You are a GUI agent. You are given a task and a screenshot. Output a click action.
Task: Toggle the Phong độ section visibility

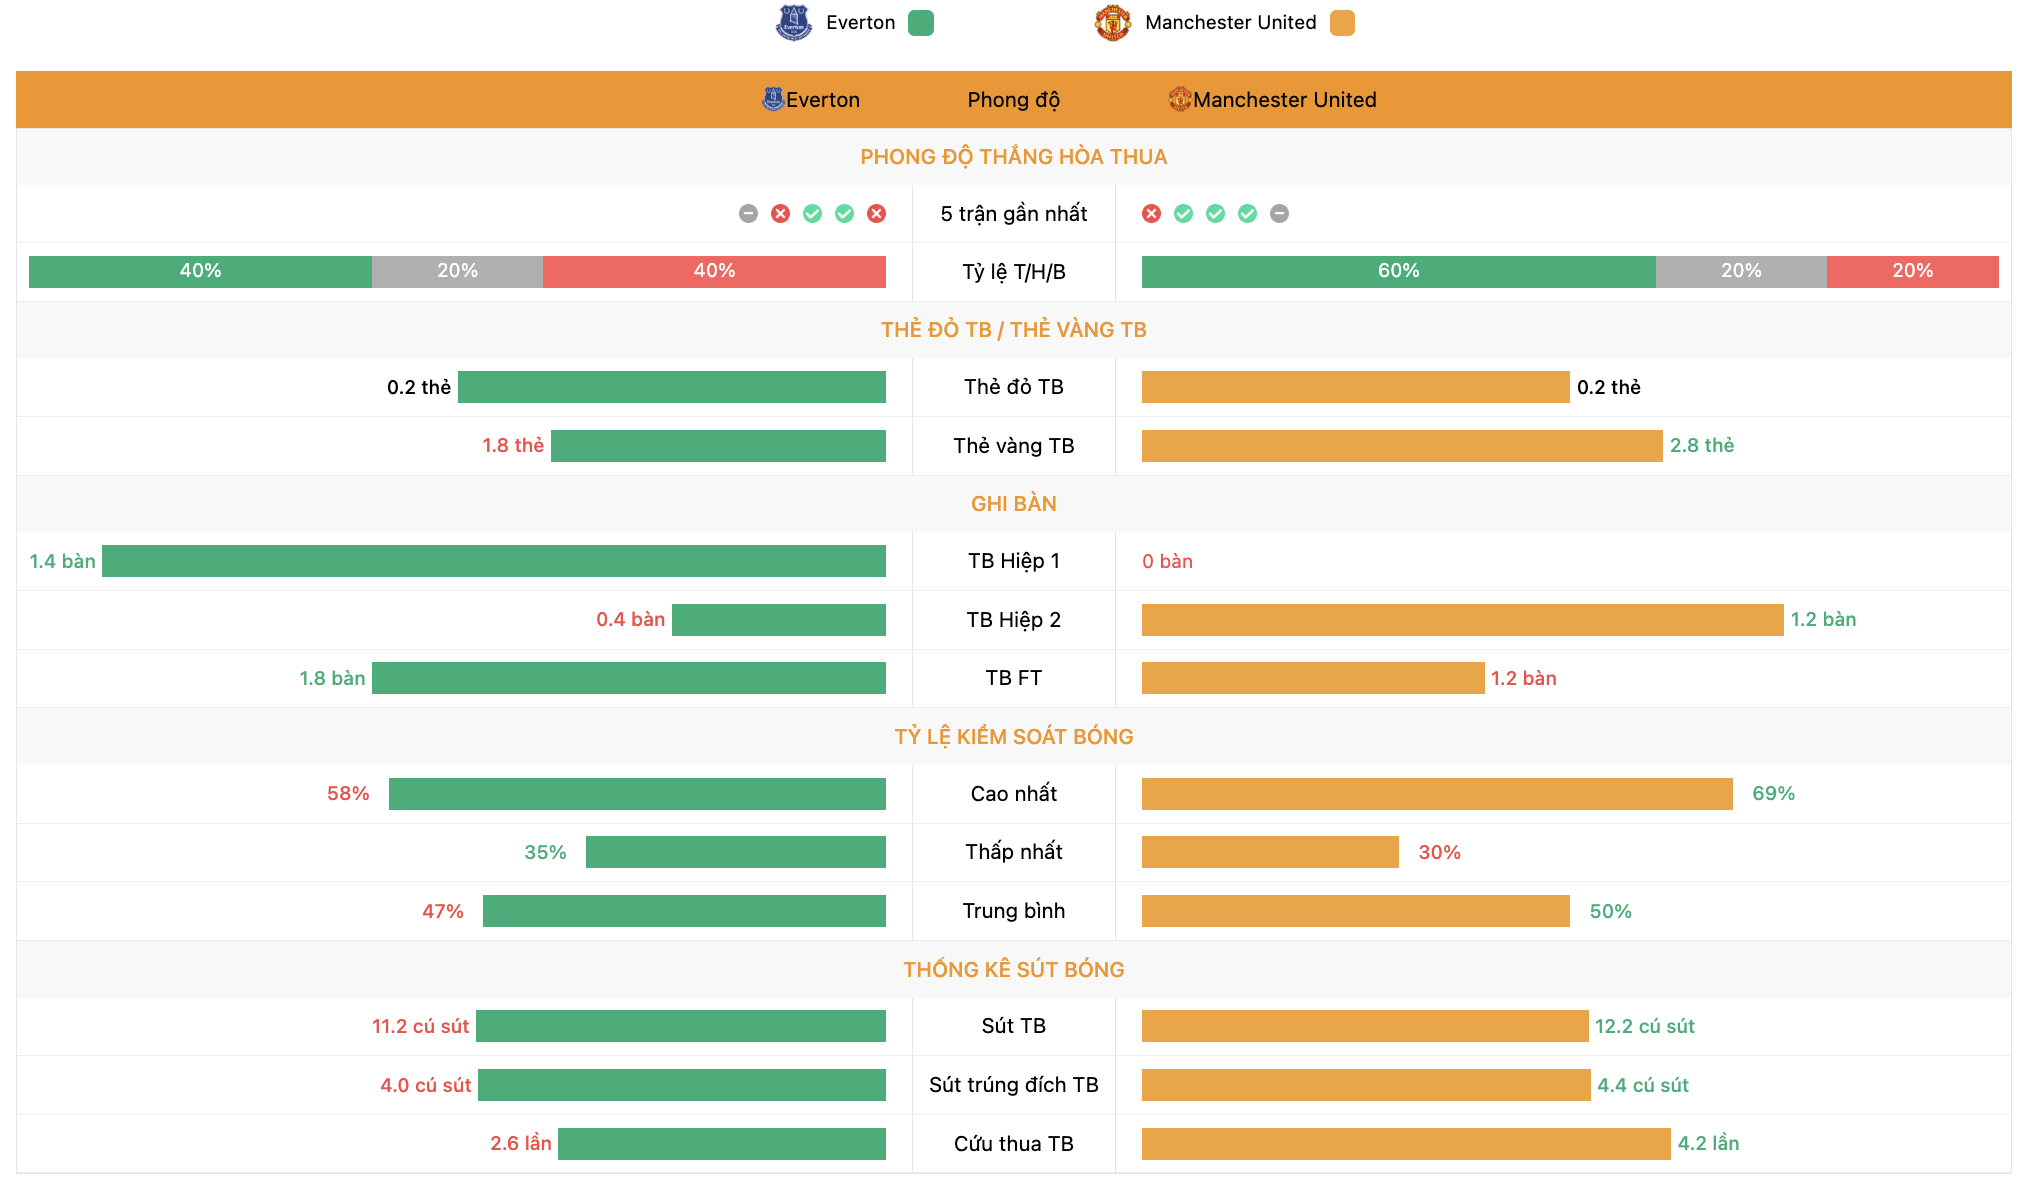(1013, 100)
